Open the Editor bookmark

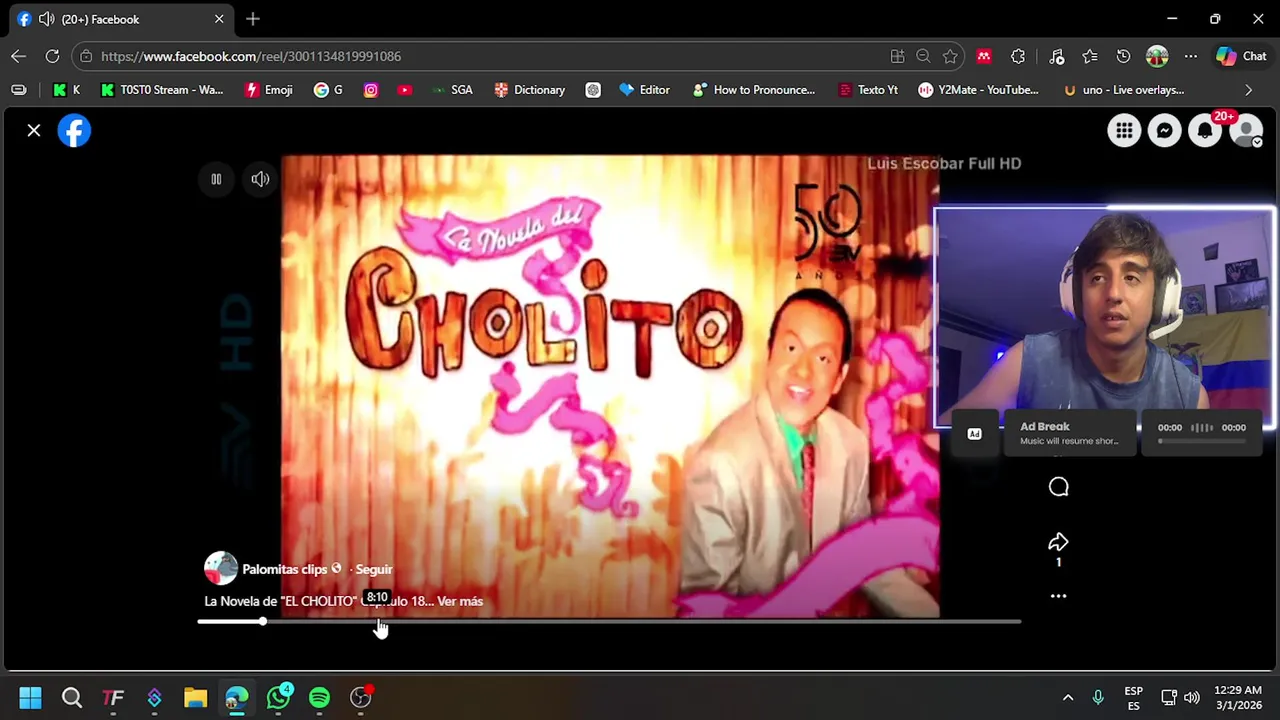[644, 90]
